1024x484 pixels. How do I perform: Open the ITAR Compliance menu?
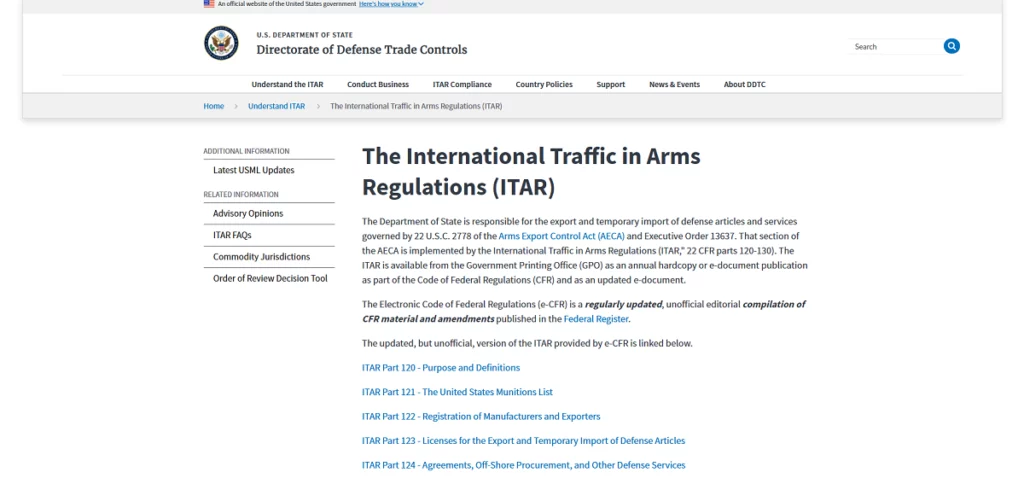tap(462, 84)
